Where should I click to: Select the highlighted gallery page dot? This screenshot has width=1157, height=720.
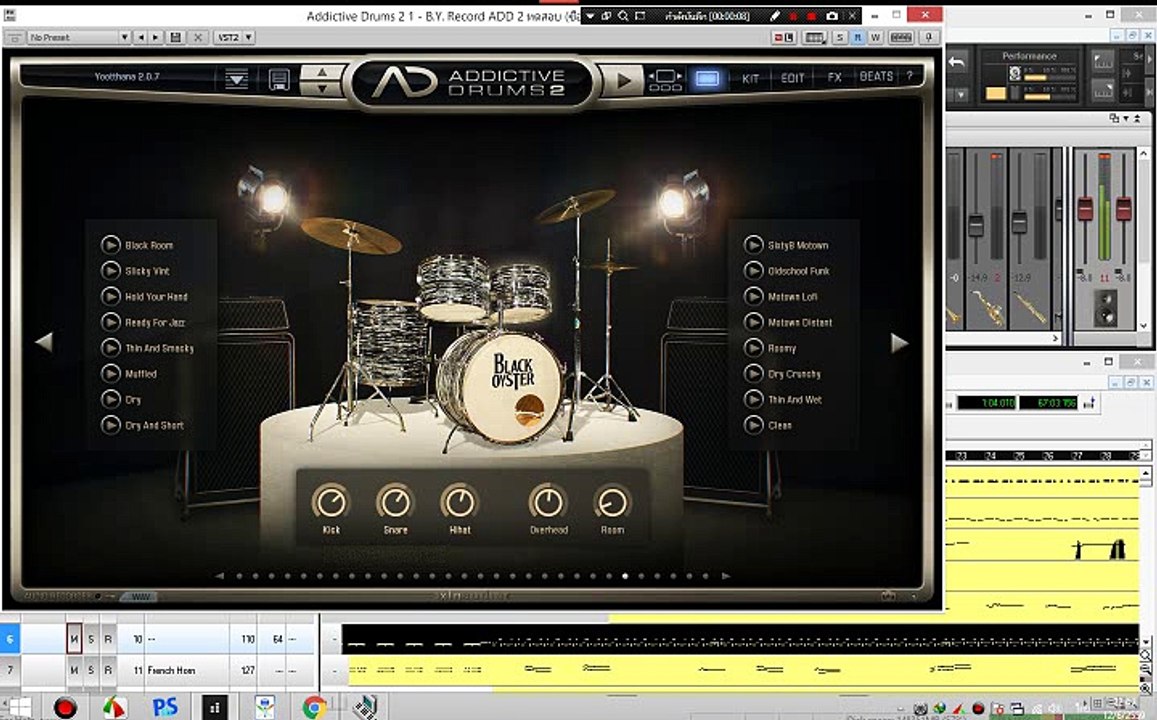(x=625, y=576)
